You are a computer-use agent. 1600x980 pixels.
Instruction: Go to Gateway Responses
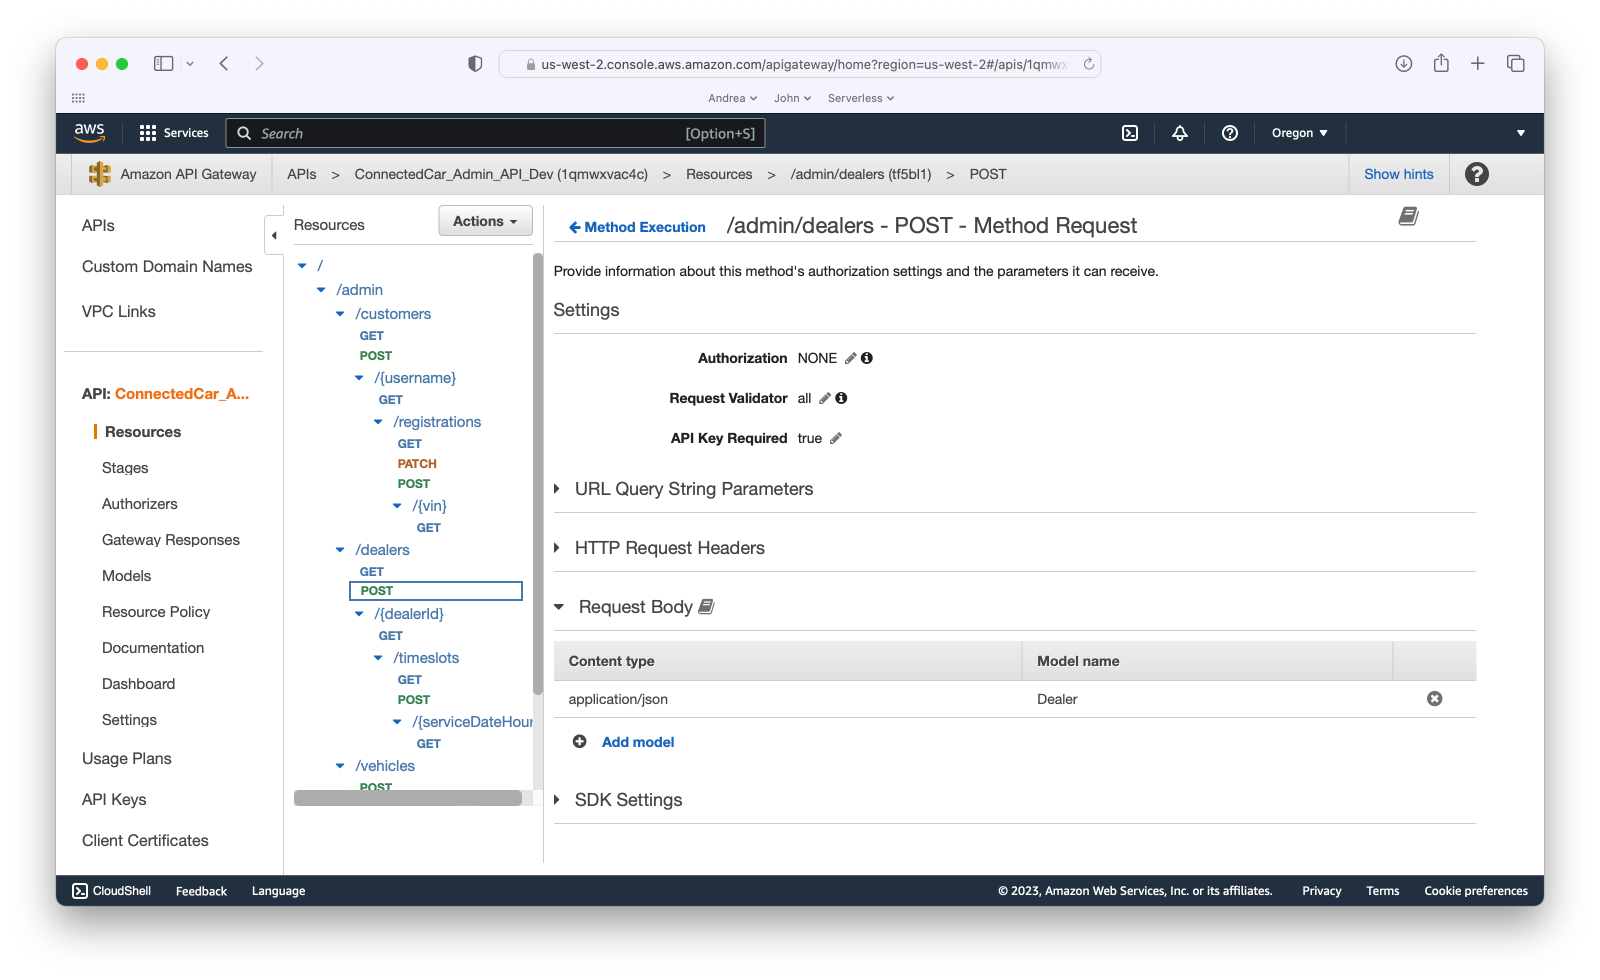[171, 540]
